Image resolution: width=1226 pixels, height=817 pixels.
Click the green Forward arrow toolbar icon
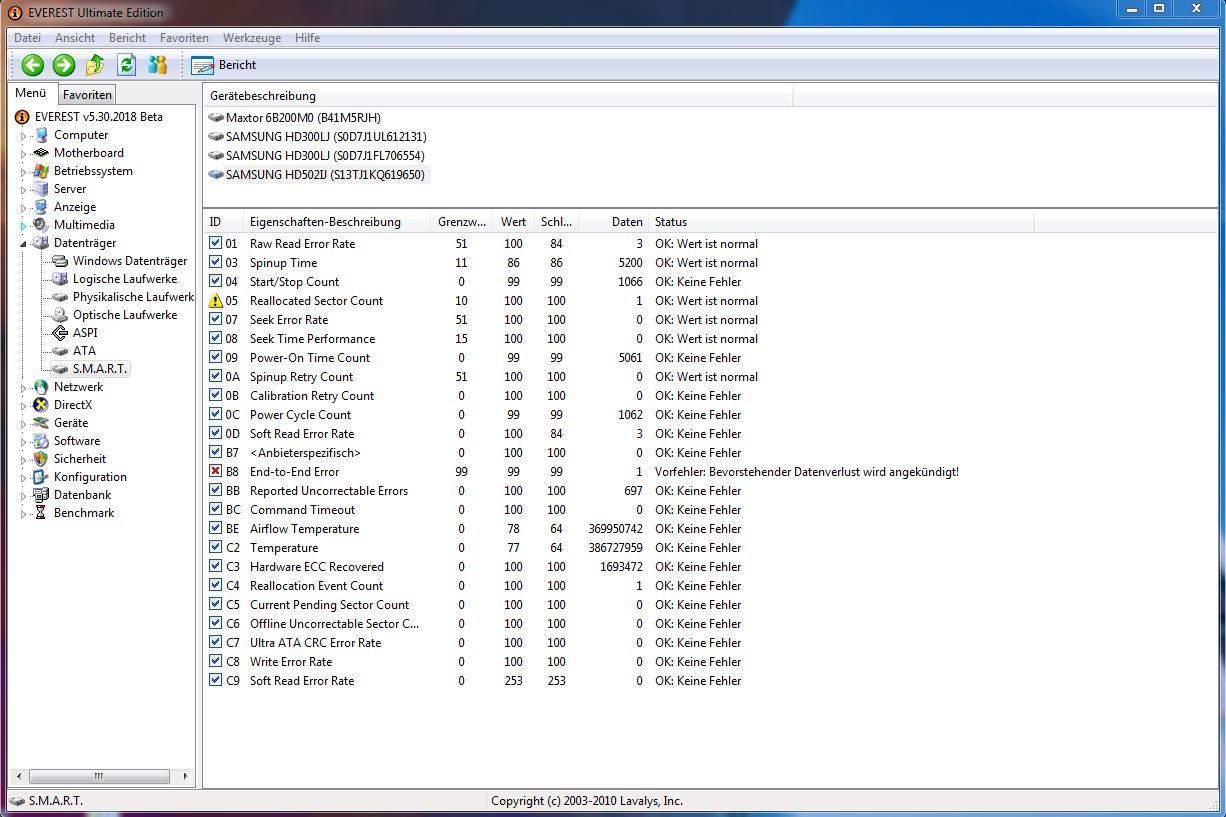click(x=64, y=65)
